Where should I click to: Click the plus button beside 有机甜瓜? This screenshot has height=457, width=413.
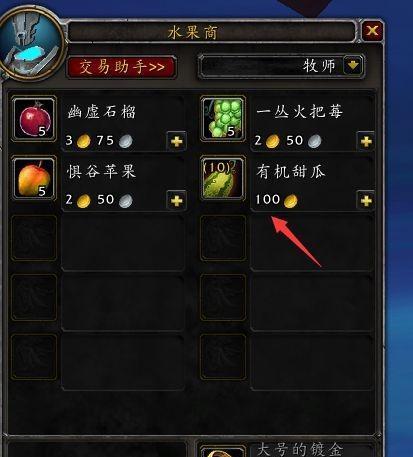tap(366, 201)
